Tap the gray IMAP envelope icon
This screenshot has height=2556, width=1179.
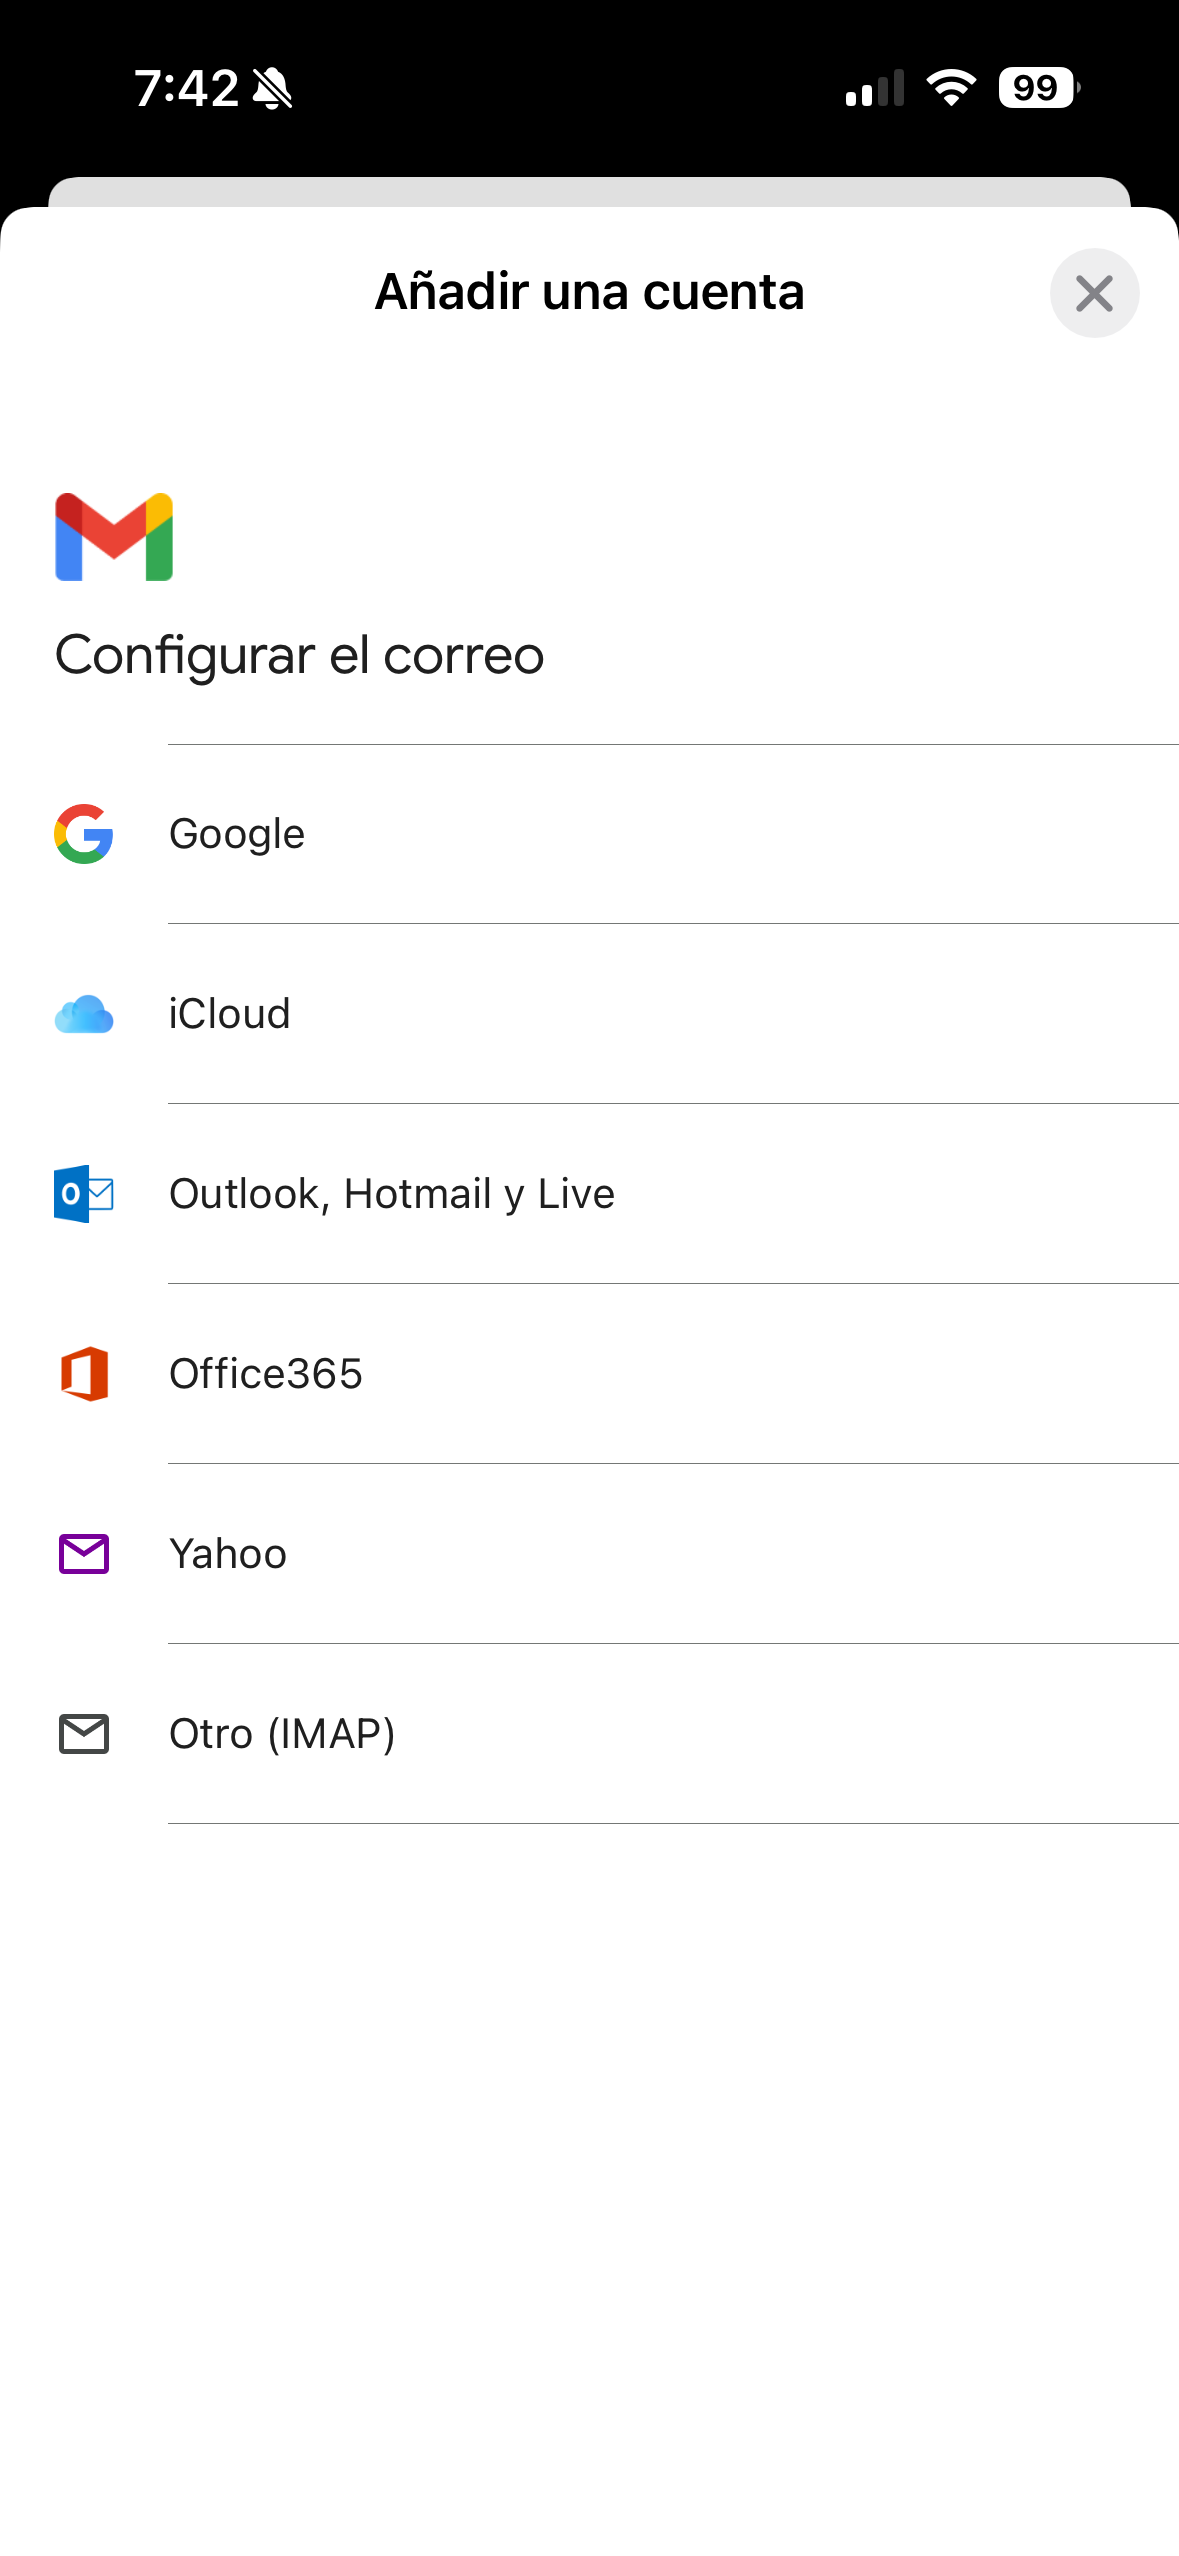click(x=84, y=1733)
